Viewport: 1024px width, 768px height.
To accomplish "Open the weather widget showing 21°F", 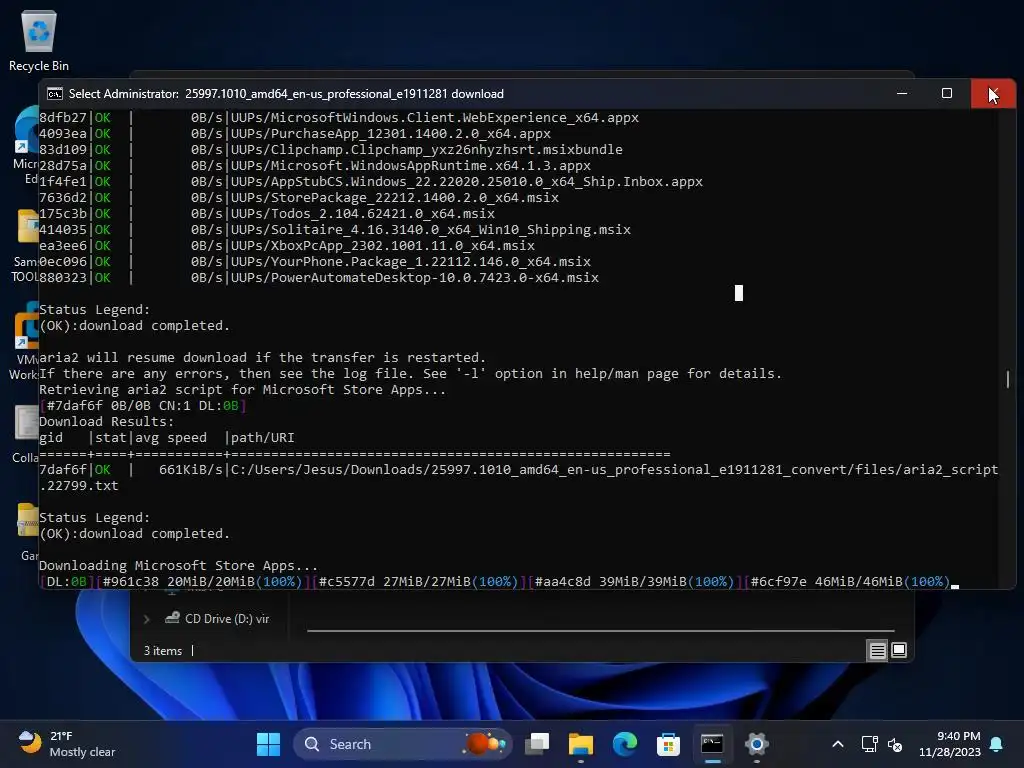I will pos(65,744).
